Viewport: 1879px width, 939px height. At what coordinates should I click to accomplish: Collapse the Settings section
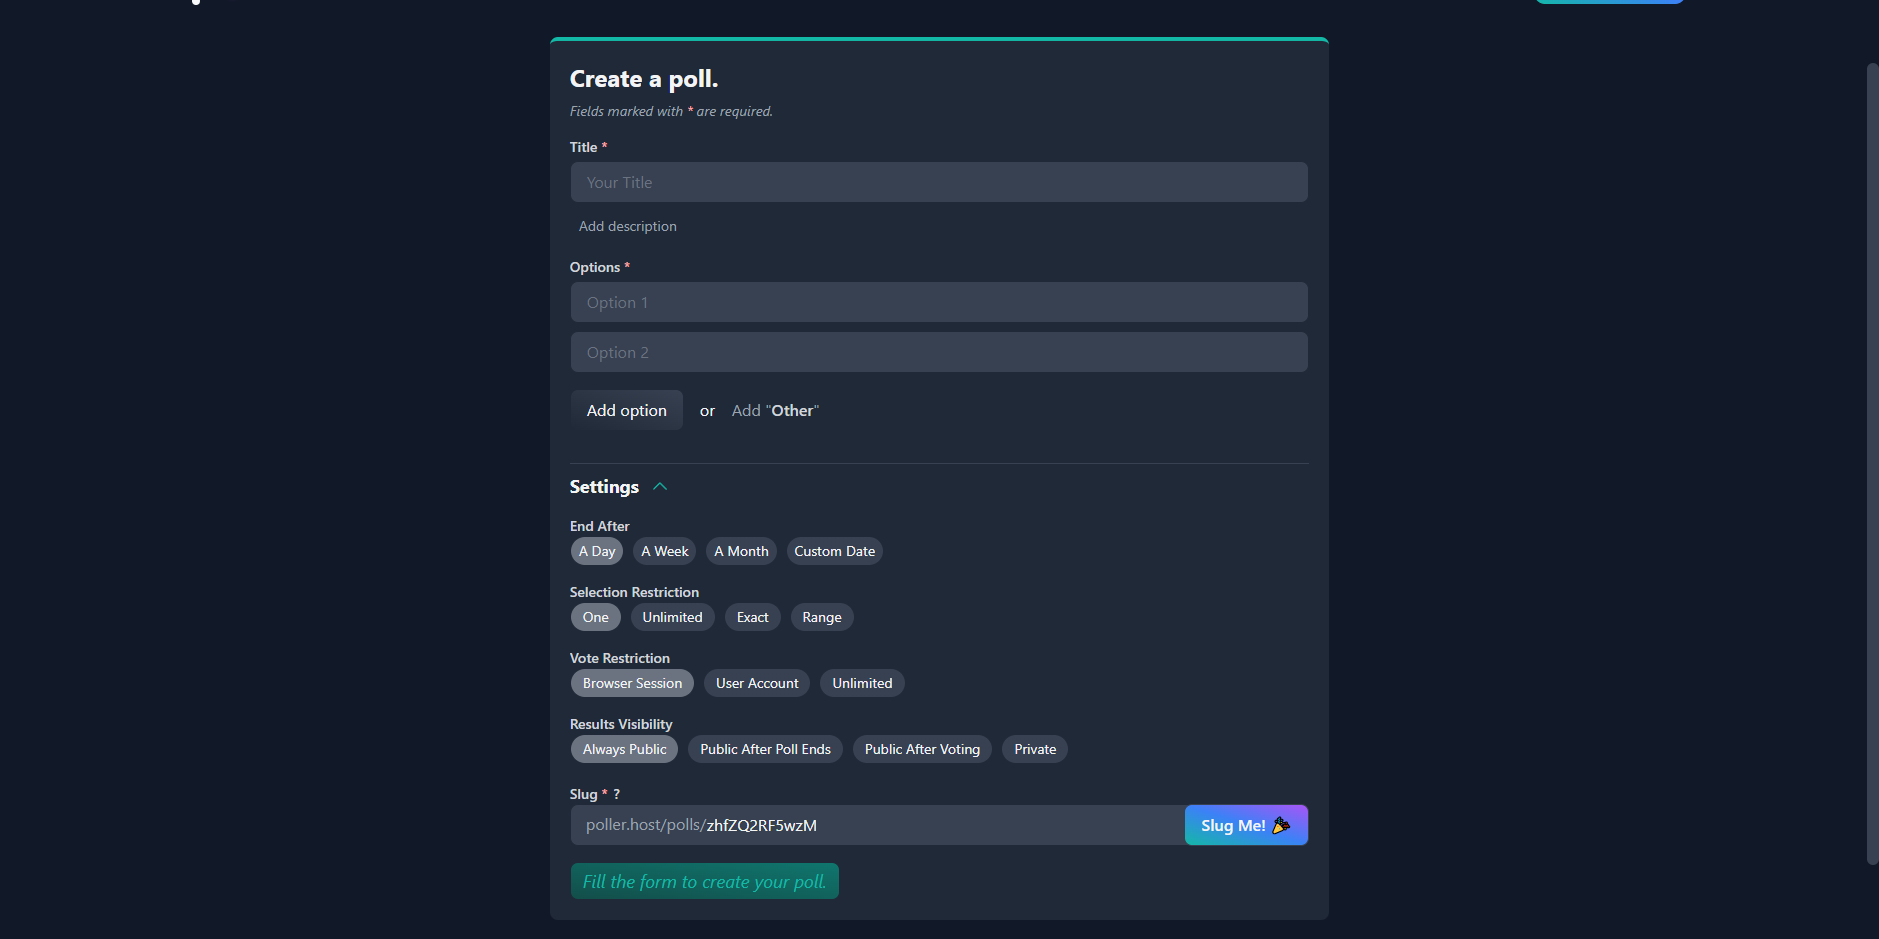[659, 486]
